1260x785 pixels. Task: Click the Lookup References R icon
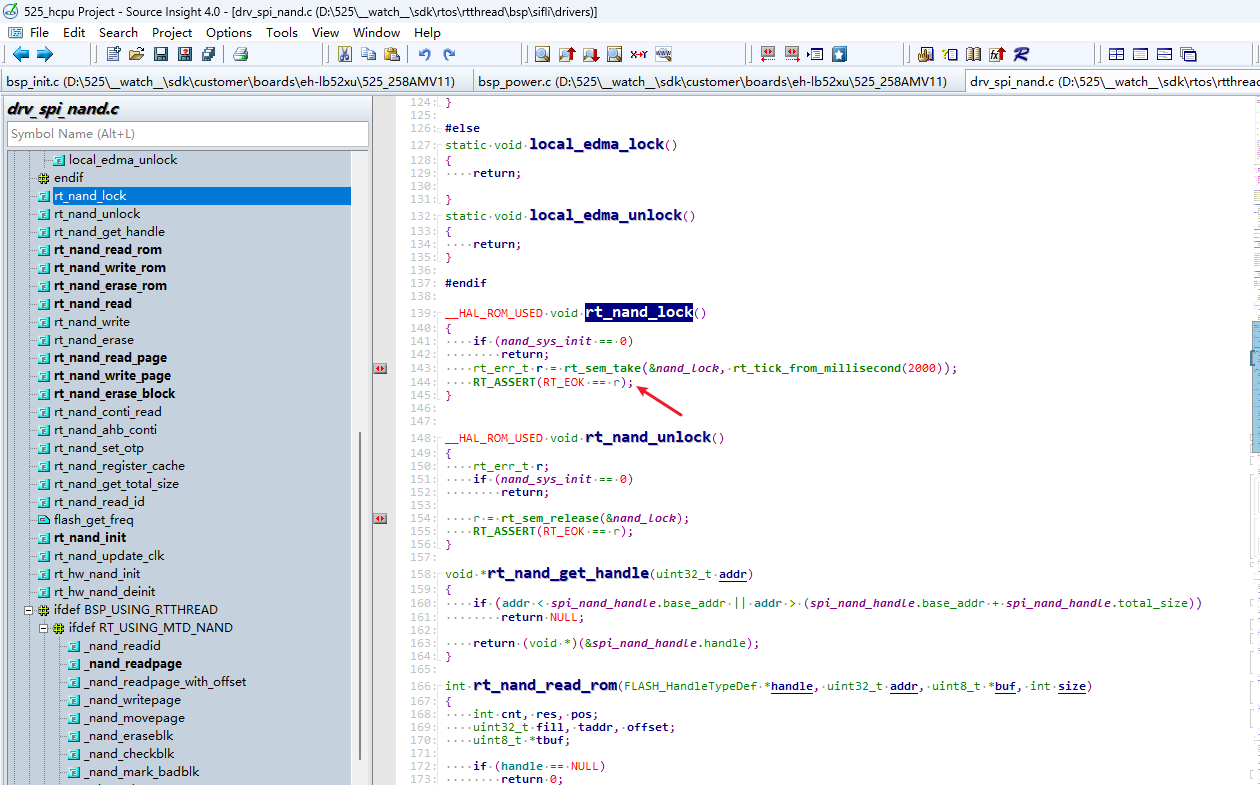(x=1021, y=54)
